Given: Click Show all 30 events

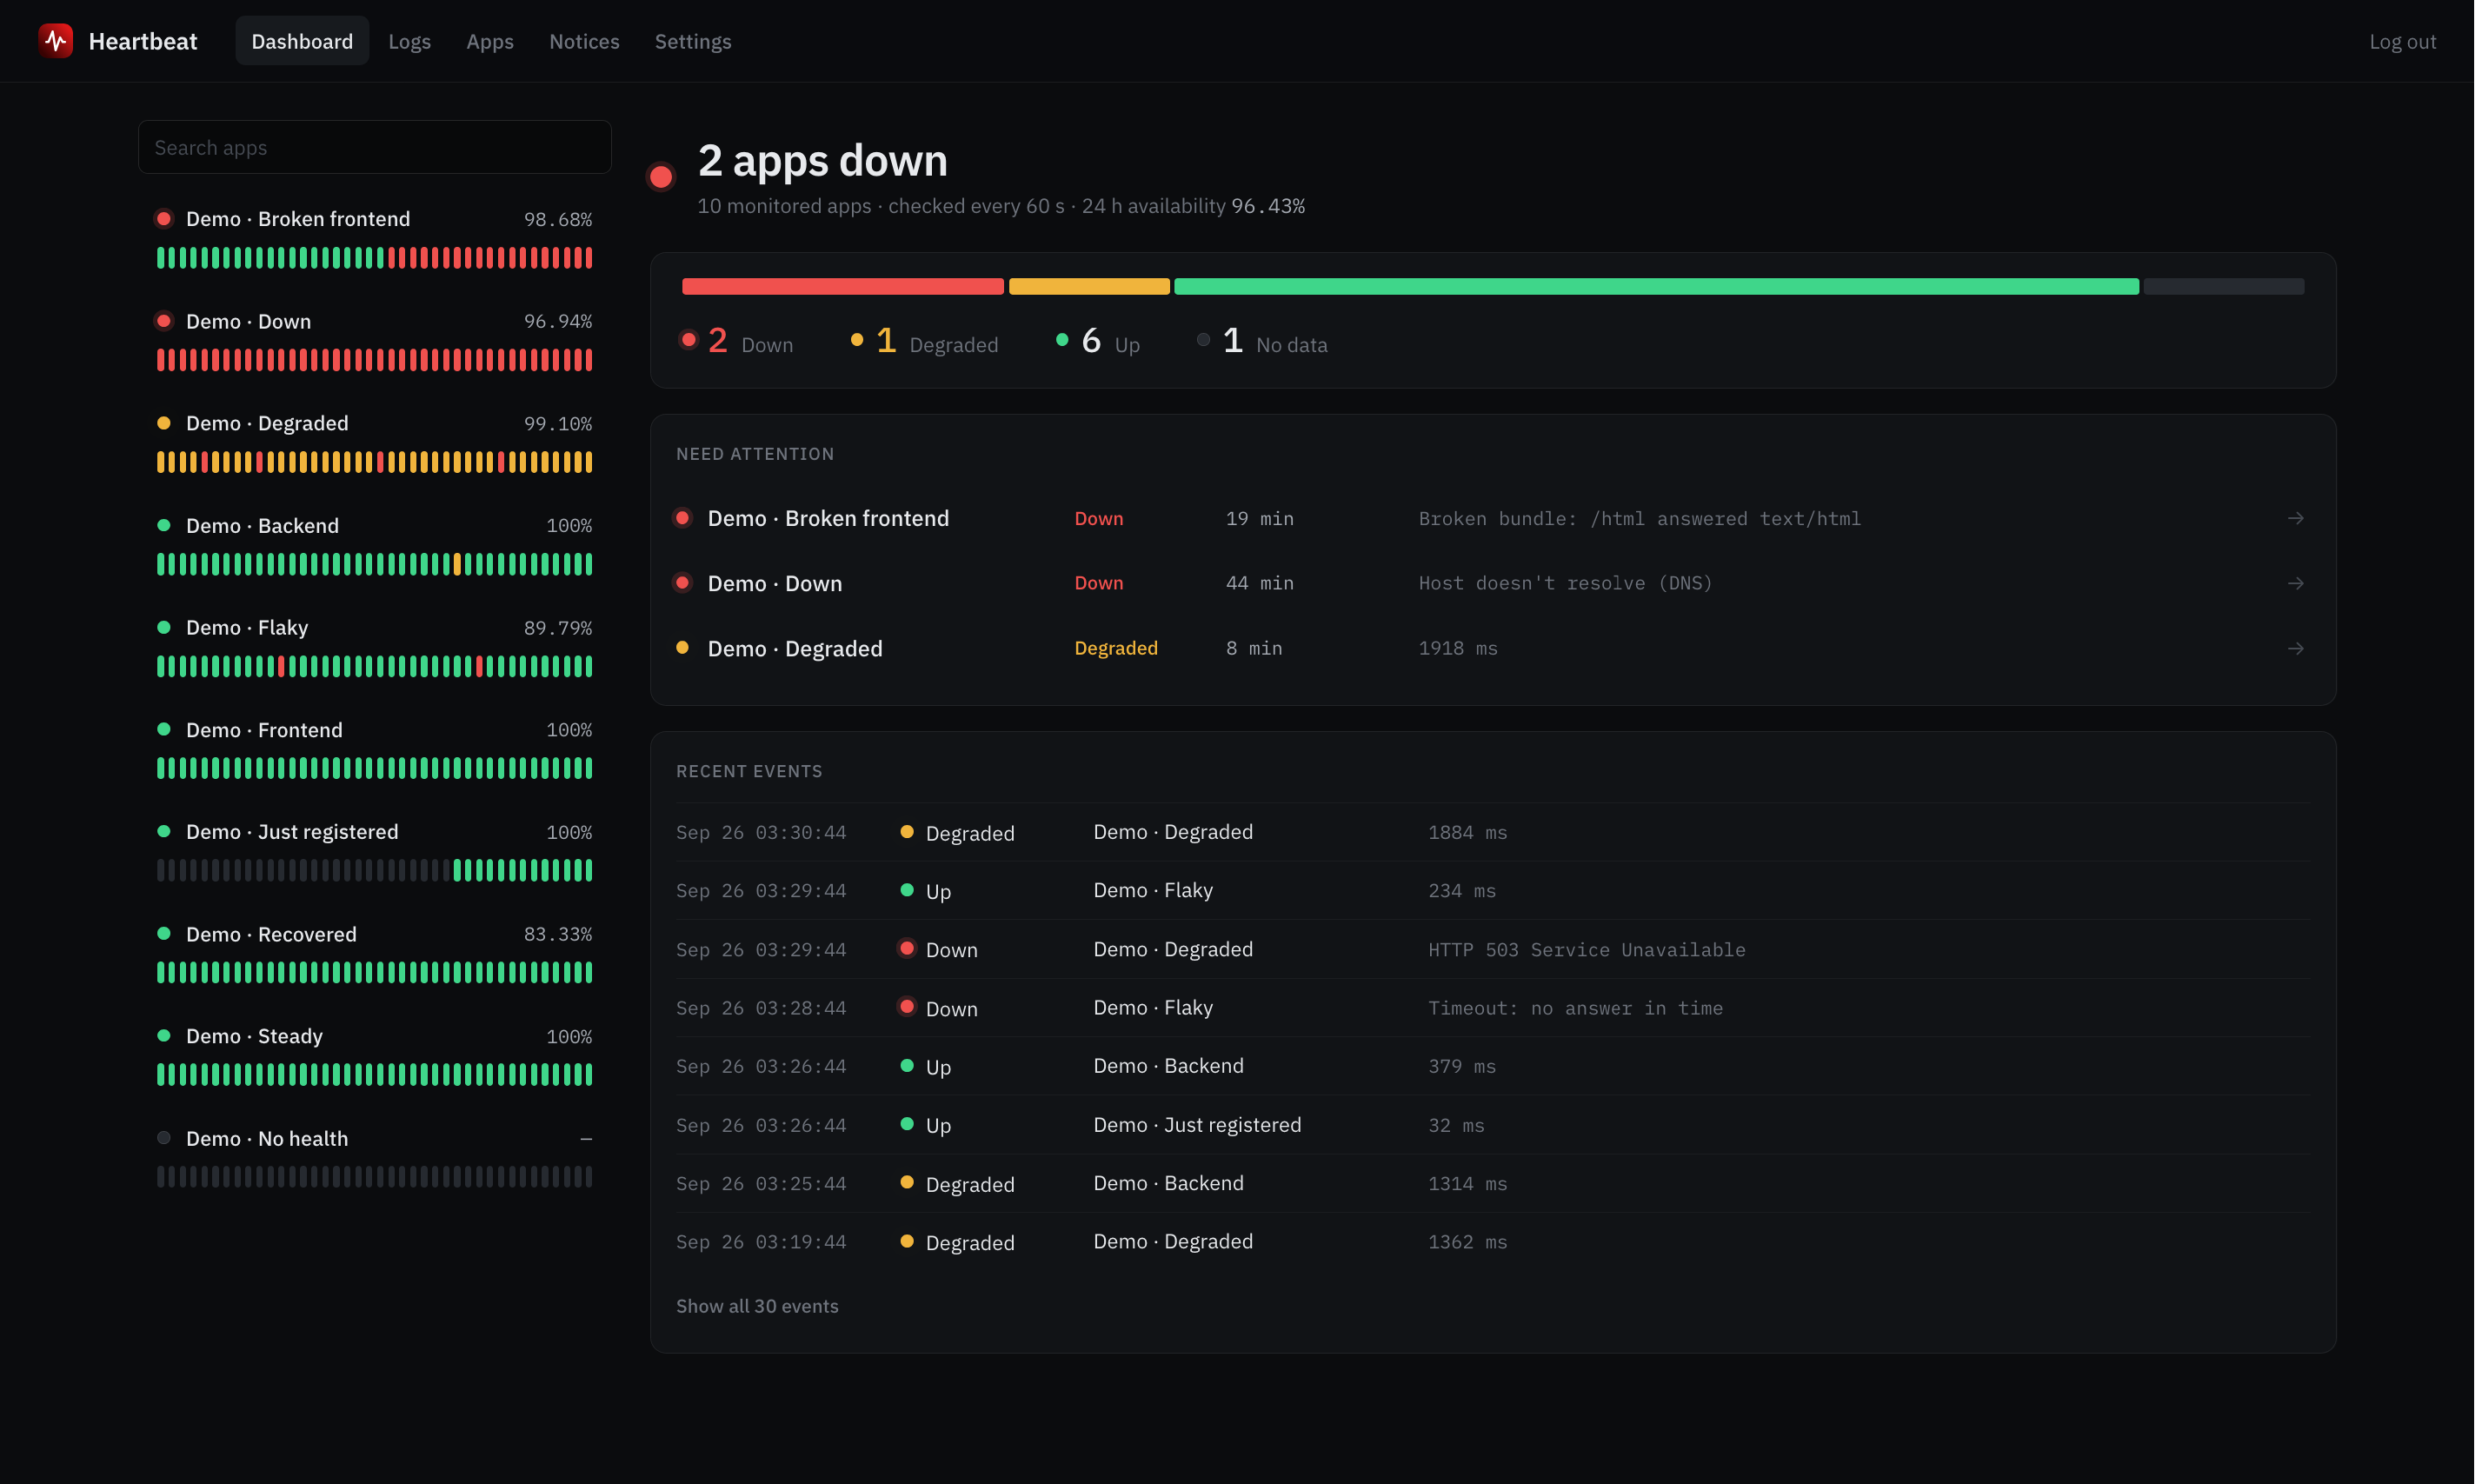Looking at the screenshot, I should (x=757, y=1306).
